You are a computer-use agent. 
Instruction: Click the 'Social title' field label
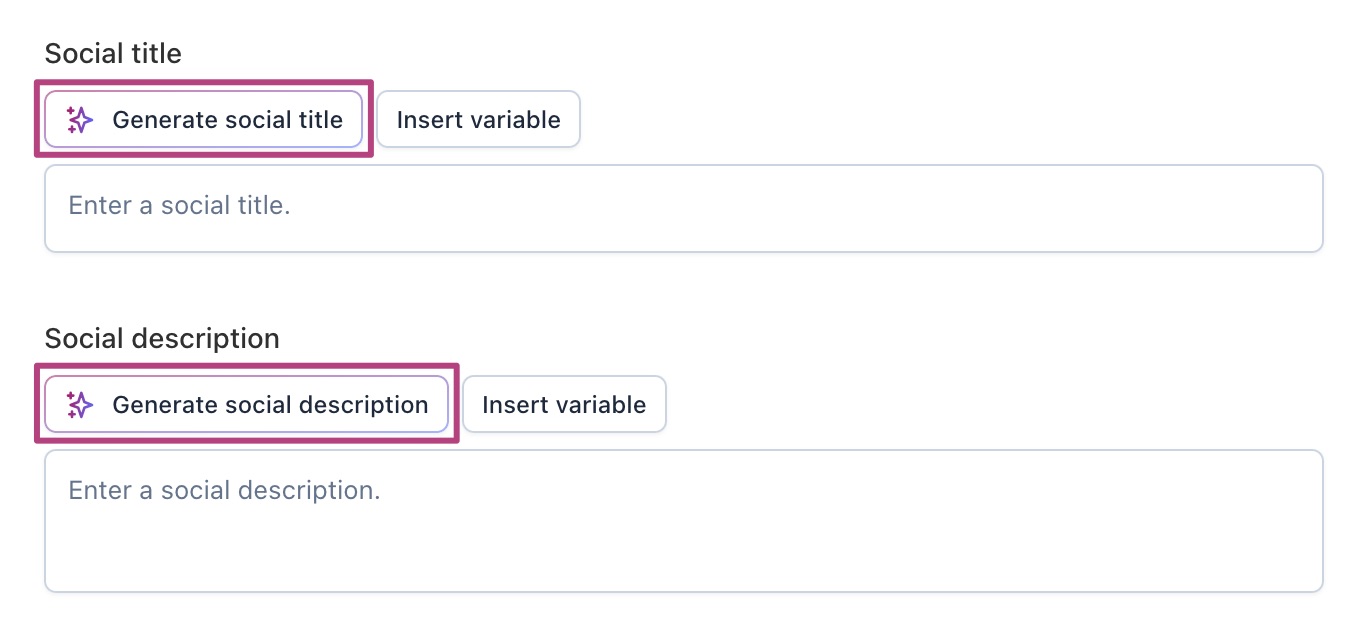(113, 54)
